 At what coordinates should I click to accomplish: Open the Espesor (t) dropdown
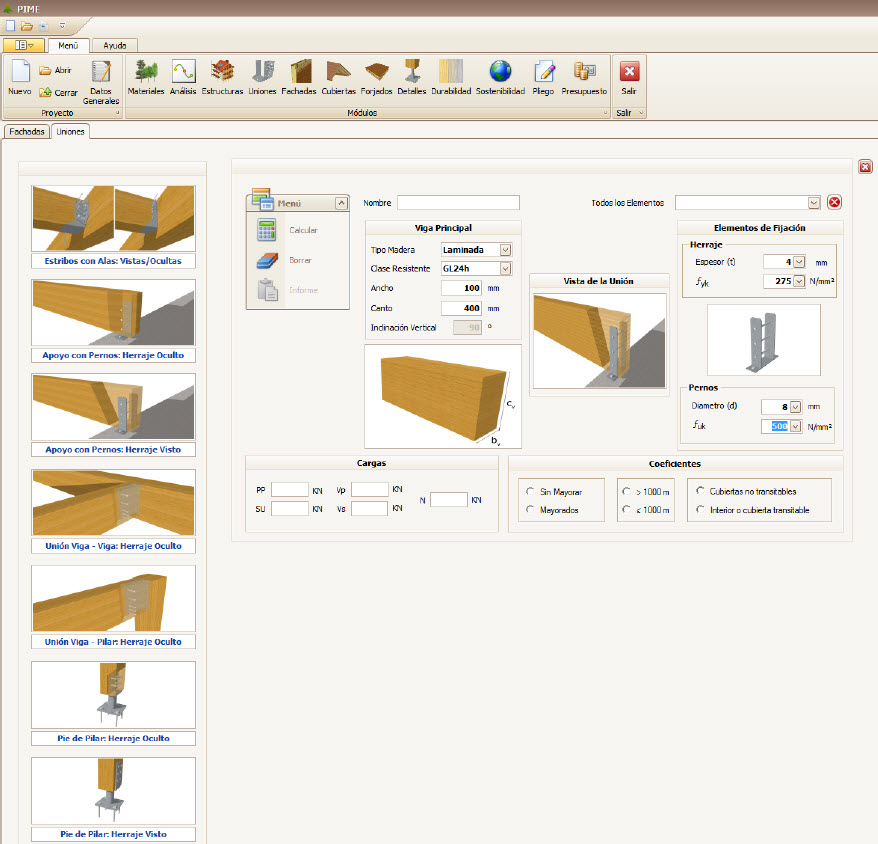799,262
